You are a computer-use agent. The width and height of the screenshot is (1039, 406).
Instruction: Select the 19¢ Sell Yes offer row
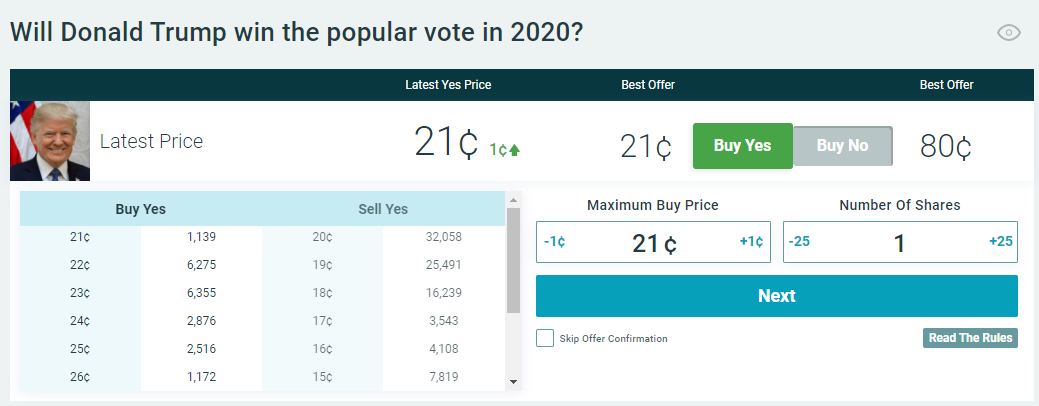[x=383, y=264]
